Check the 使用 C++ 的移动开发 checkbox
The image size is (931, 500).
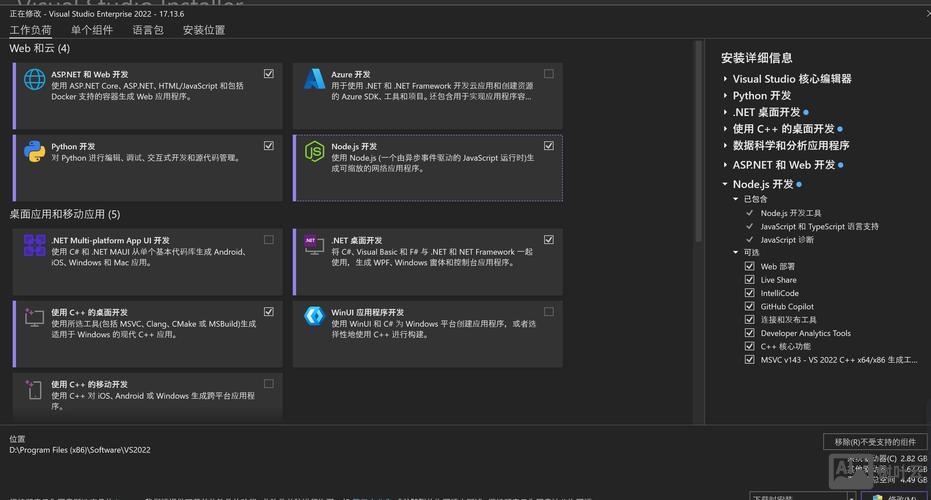pyautogui.click(x=269, y=384)
